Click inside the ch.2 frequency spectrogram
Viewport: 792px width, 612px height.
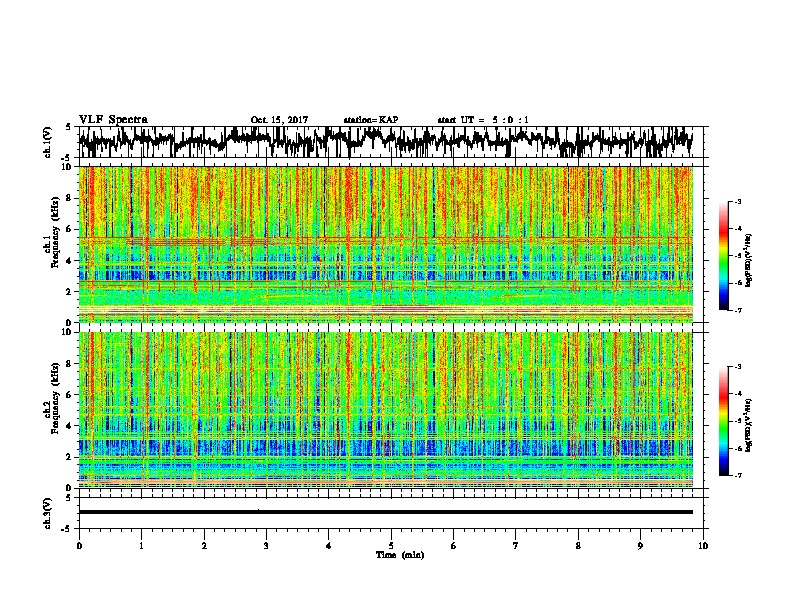click(385, 410)
